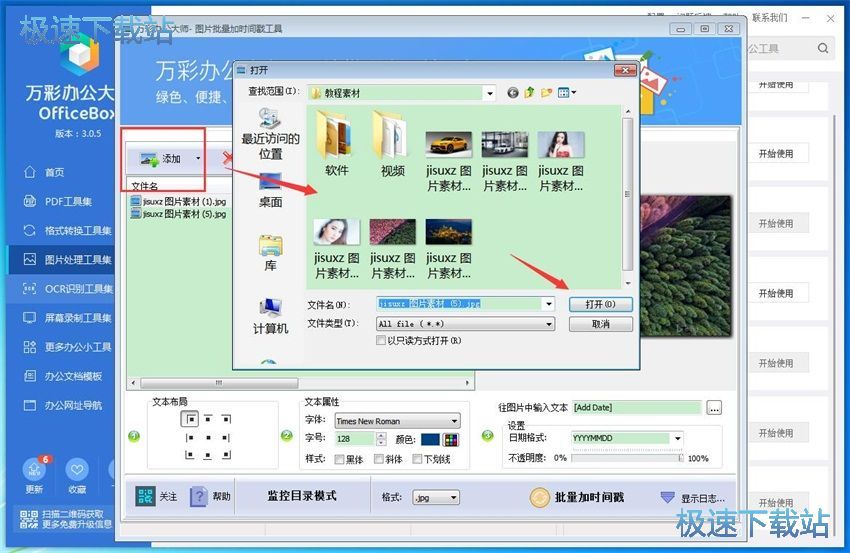Select 最近访问的位置 in the places bar
This screenshot has height=553, width=850.
click(x=270, y=134)
